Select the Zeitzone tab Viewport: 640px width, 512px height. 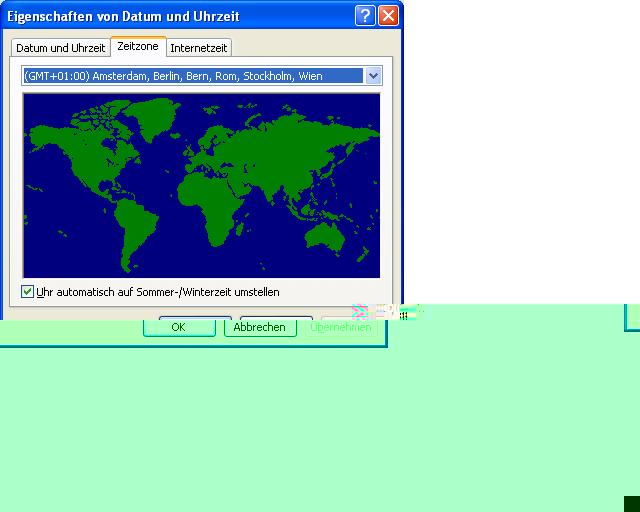pyautogui.click(x=138, y=46)
